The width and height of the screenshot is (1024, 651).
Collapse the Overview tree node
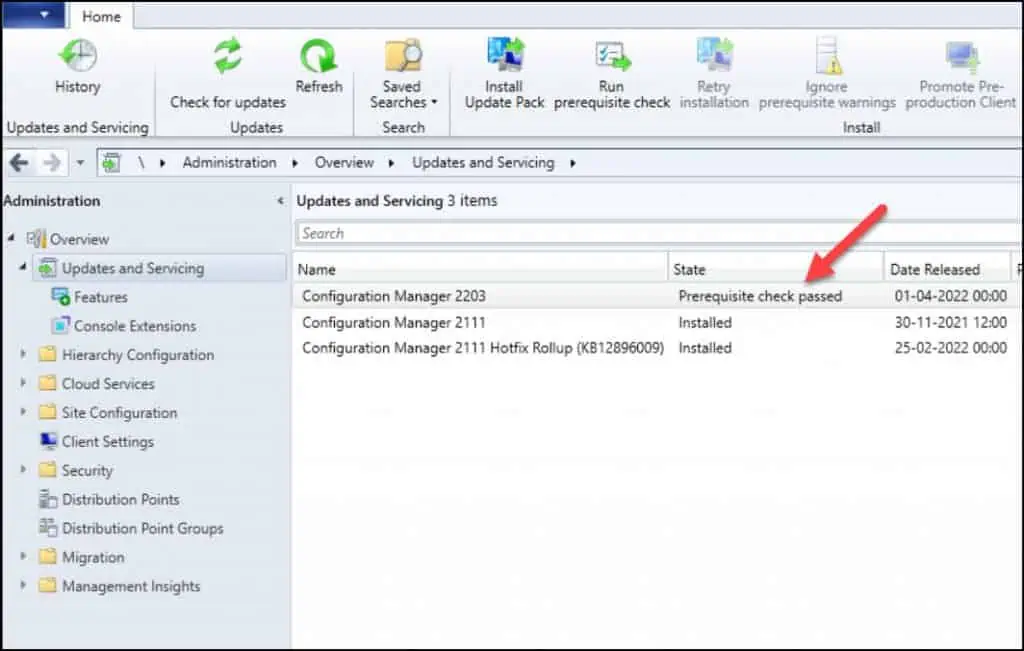pos(11,238)
